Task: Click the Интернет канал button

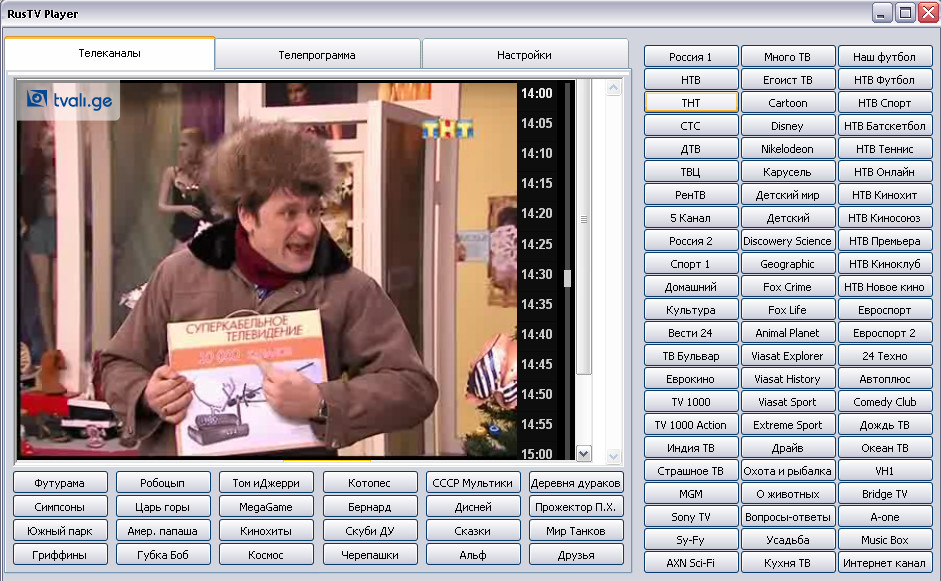Action: (885, 563)
